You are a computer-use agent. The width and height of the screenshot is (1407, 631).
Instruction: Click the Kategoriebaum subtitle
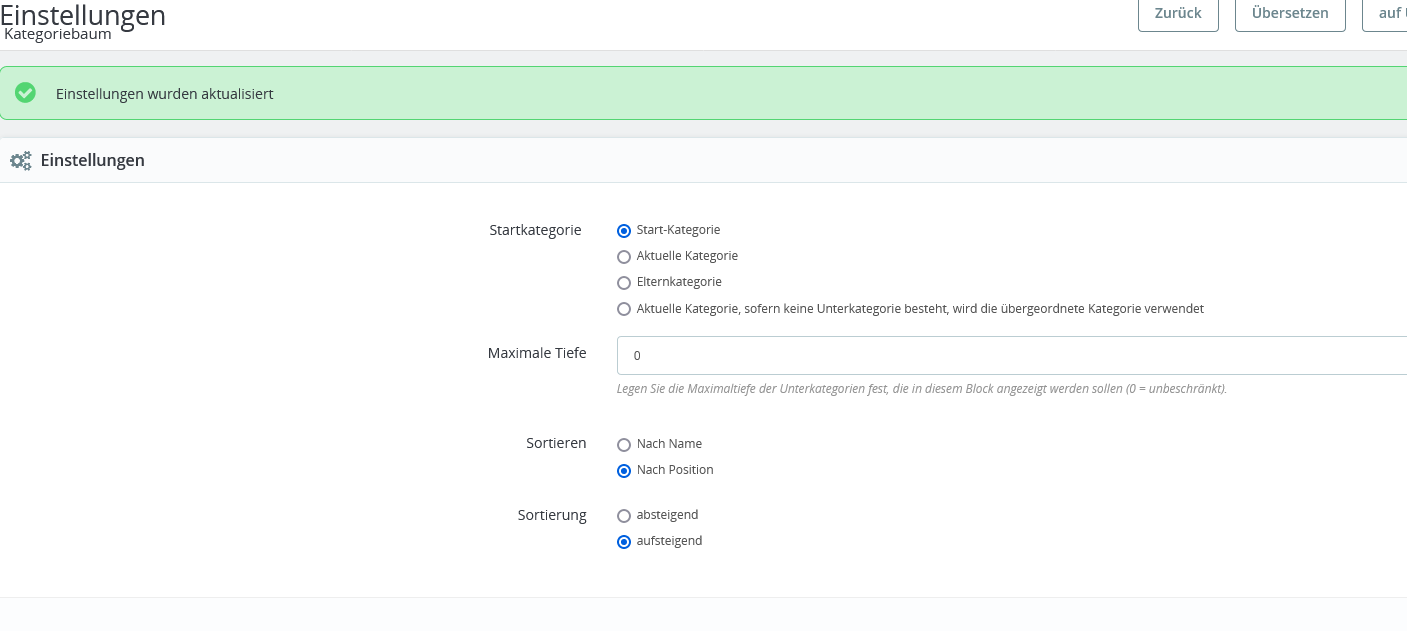point(58,34)
